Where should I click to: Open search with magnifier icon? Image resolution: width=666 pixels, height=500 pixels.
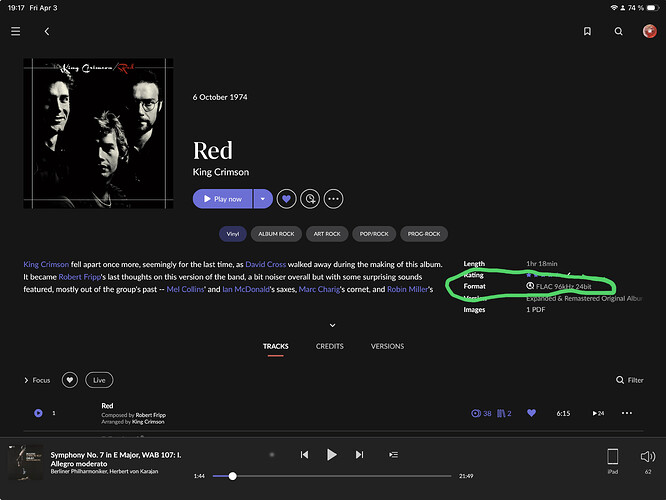coord(618,31)
